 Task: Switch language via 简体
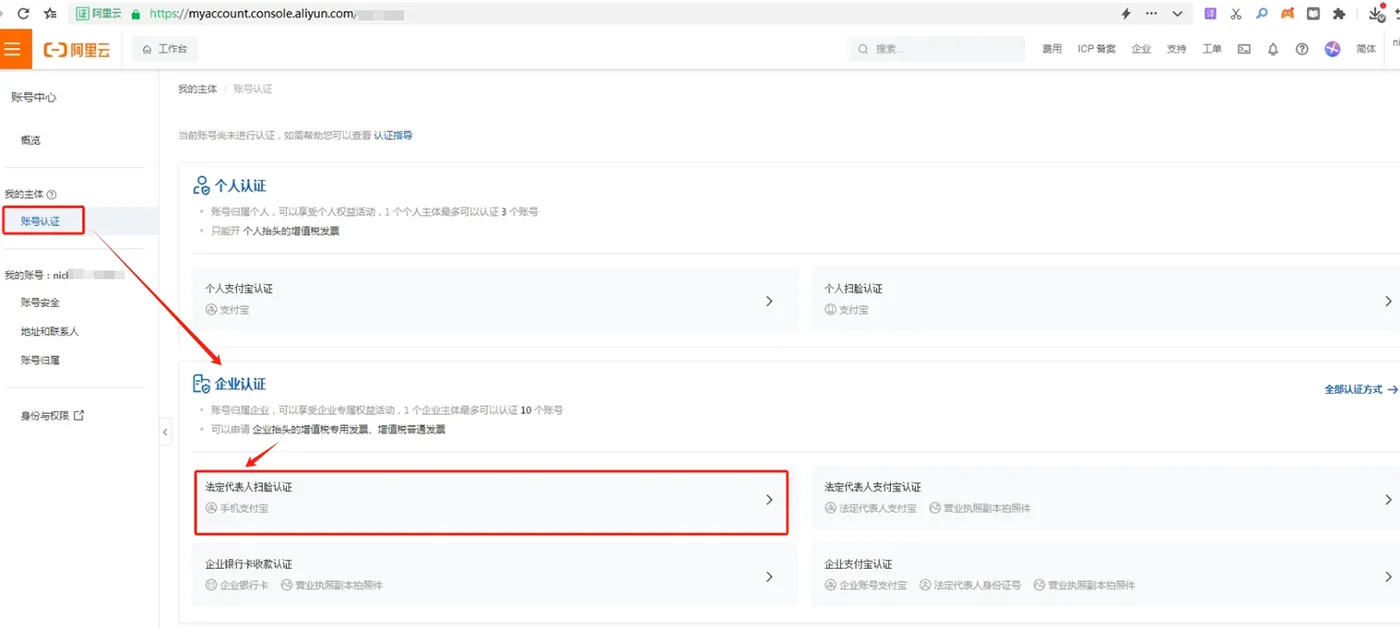[1366, 49]
